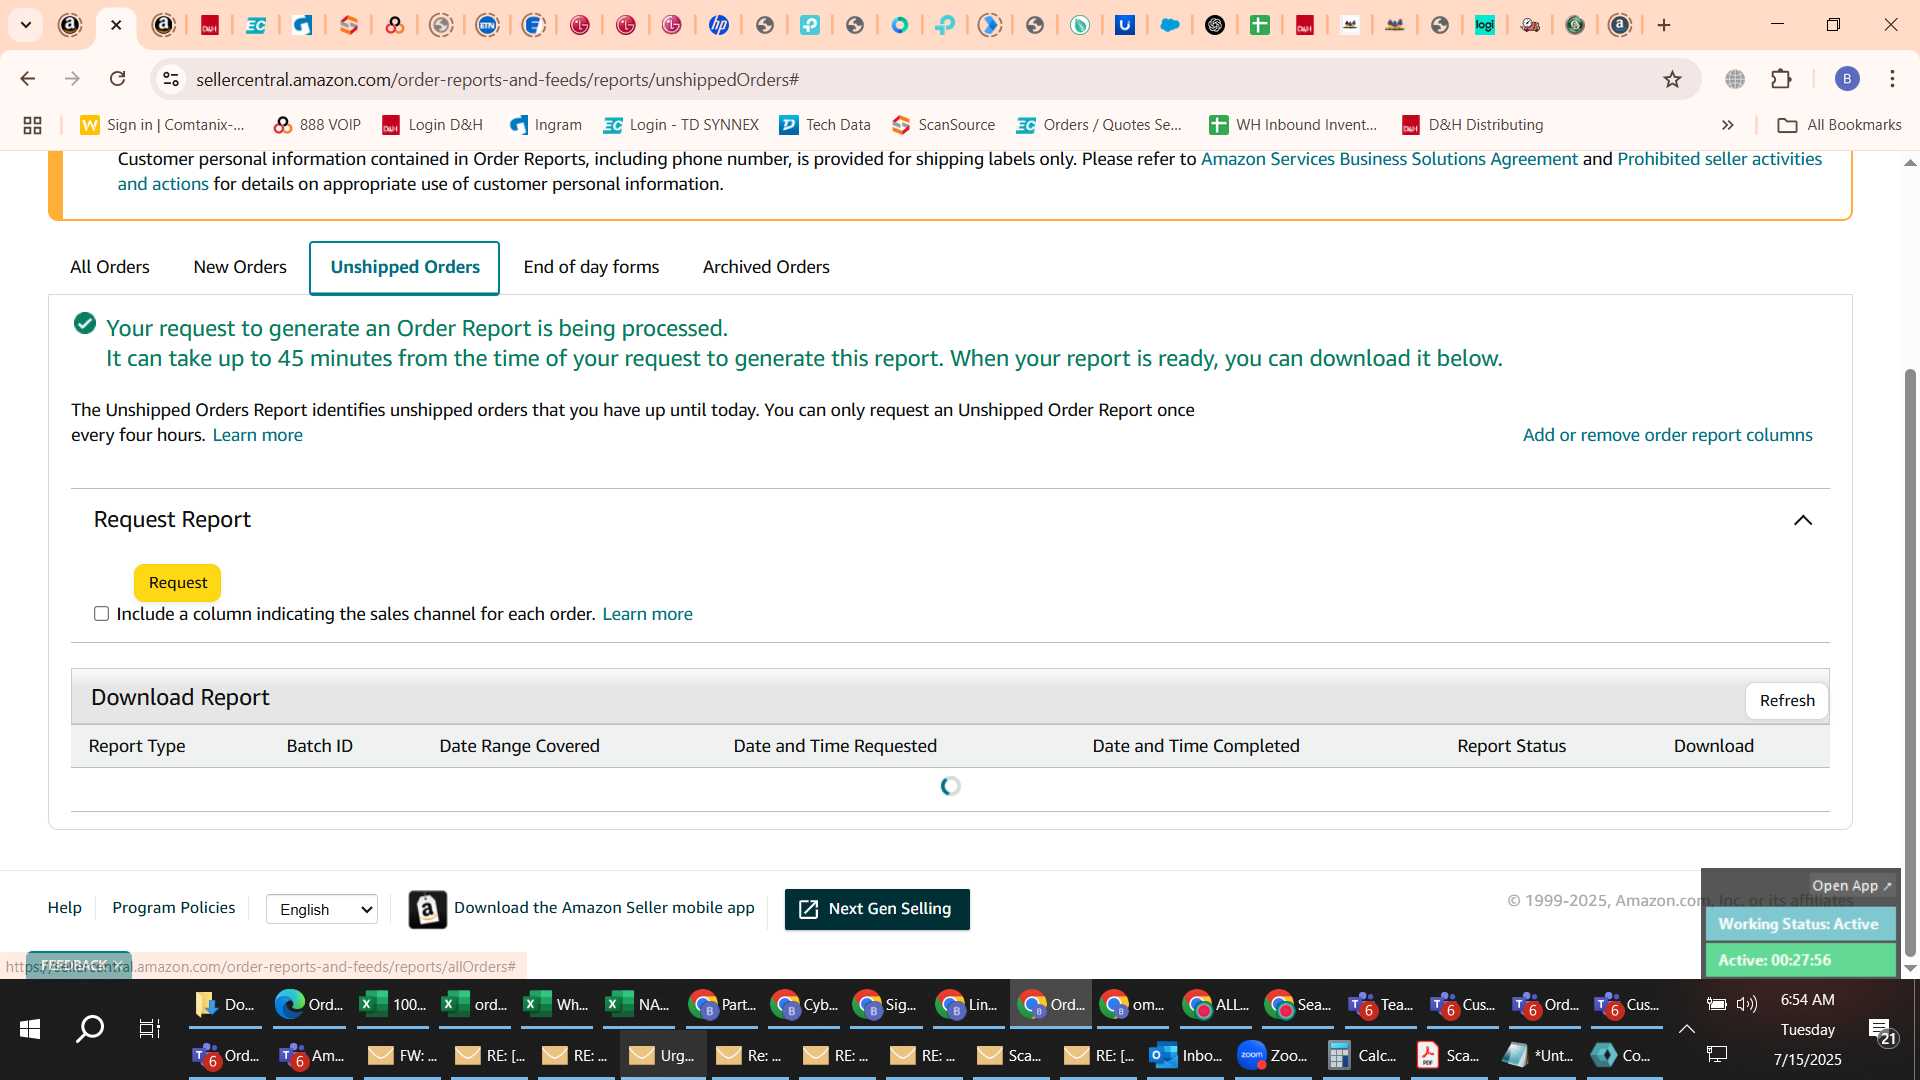The height and width of the screenshot is (1080, 1920).
Task: Open the Tech Data bookmark
Action: (x=825, y=125)
